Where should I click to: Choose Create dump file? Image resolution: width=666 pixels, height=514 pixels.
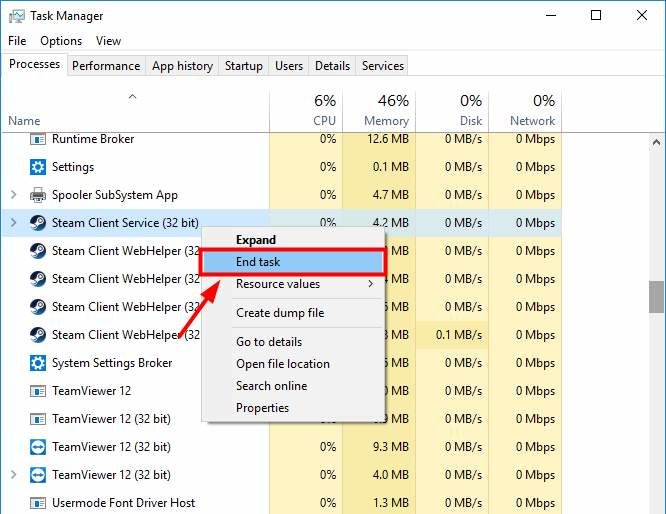coord(293,313)
